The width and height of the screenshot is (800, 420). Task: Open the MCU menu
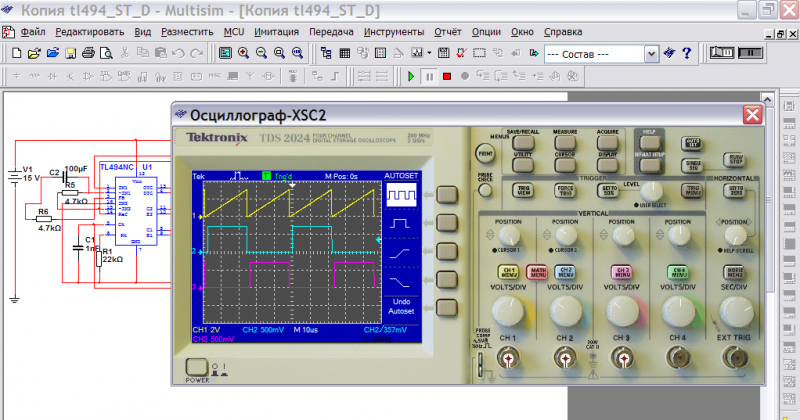pos(234,32)
